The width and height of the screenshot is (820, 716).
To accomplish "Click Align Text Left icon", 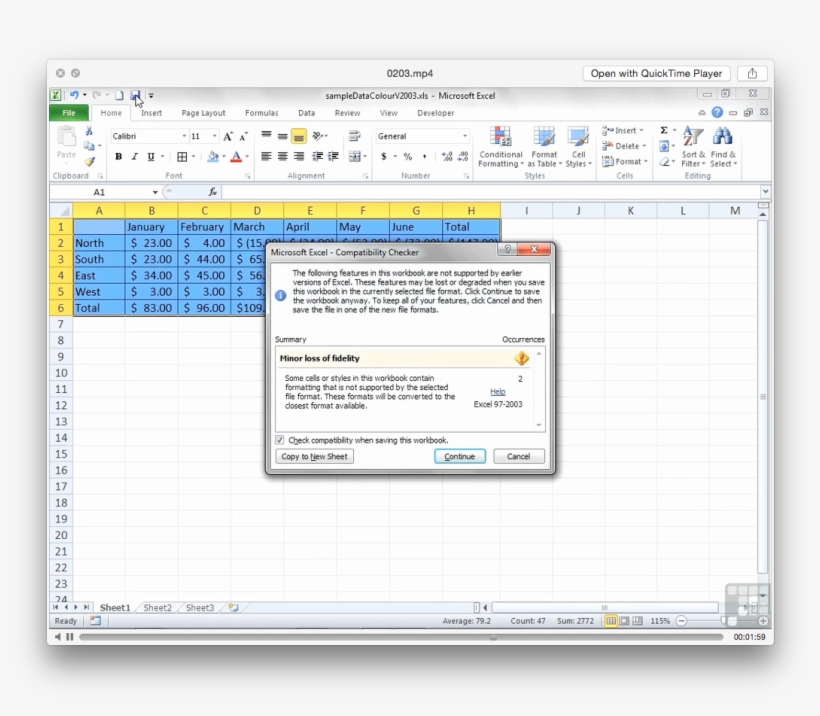I will pyautogui.click(x=266, y=156).
